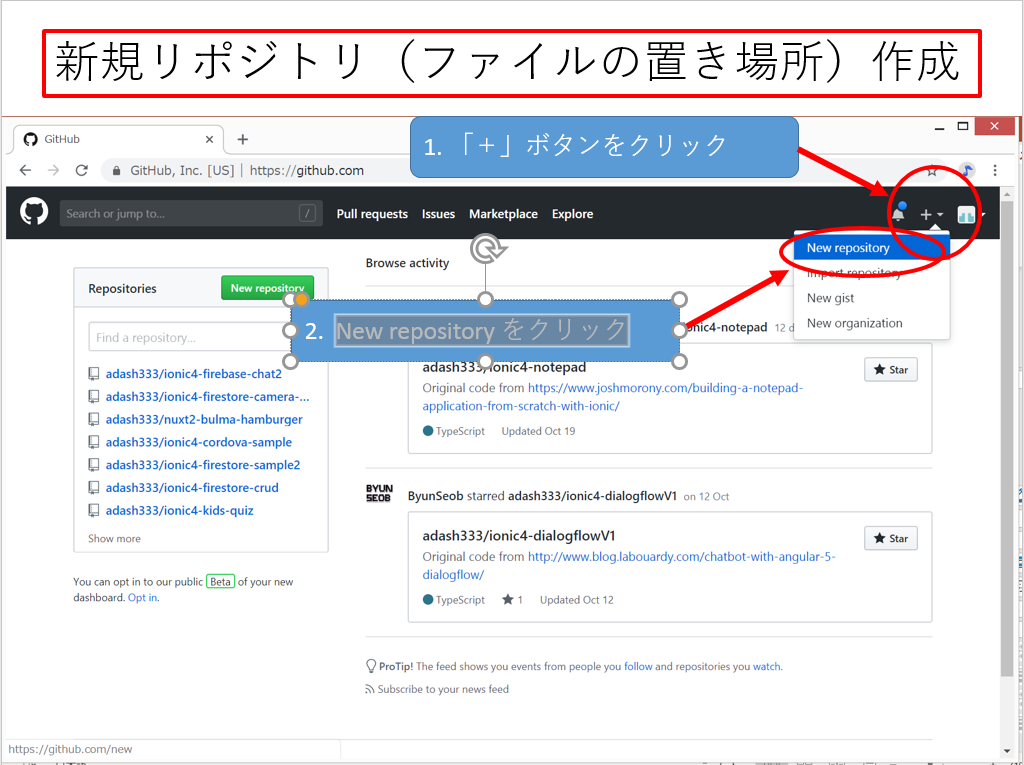Choose New gist menu entry
Screen dimensions: 1024x765
click(830, 298)
